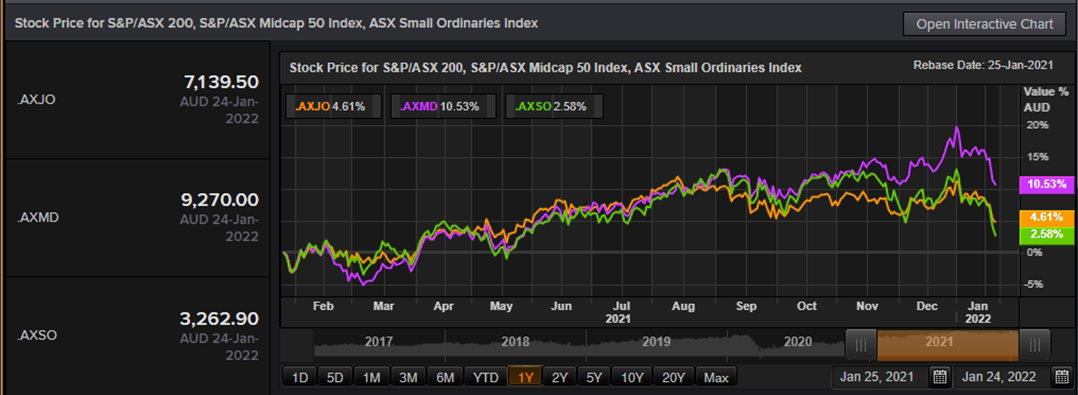The height and width of the screenshot is (395, 1078).
Task: Click the Aug month label on x-axis
Action: 684,306
